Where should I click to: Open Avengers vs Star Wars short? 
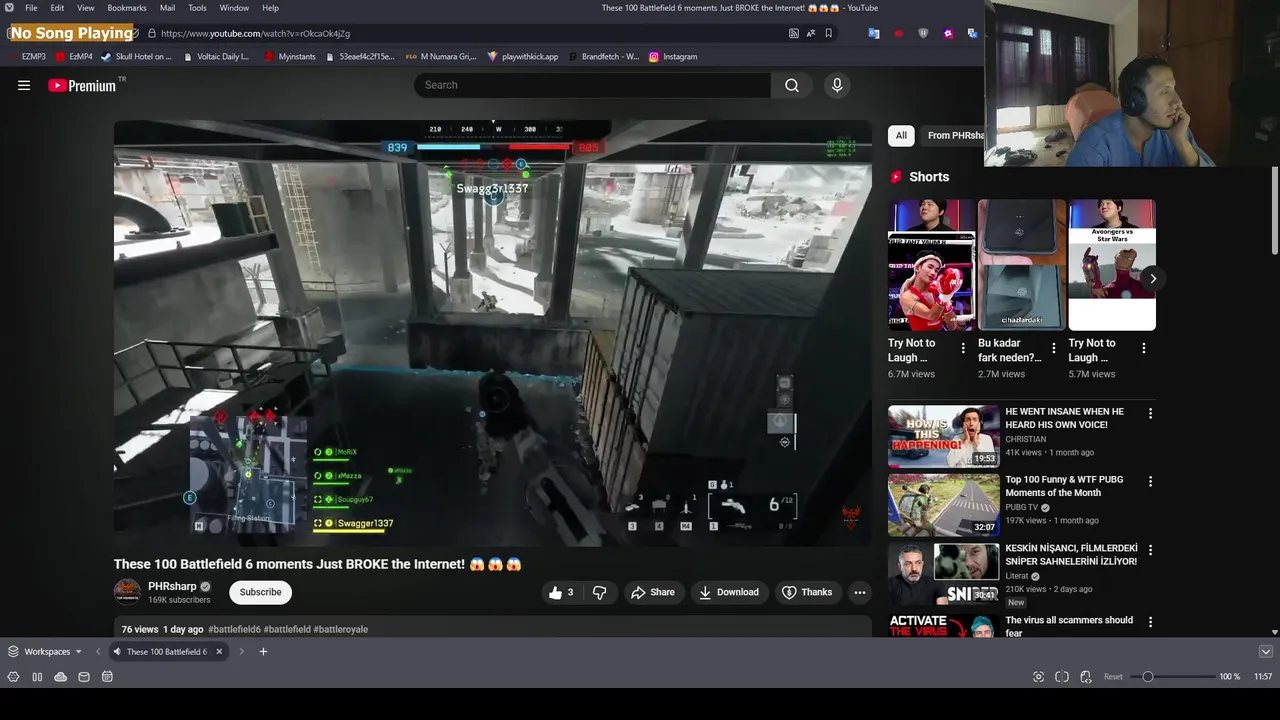tap(1112, 265)
